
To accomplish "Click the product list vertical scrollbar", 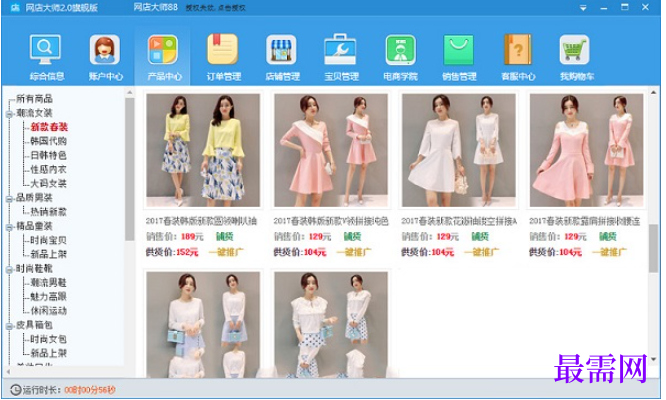I will click(653, 248).
